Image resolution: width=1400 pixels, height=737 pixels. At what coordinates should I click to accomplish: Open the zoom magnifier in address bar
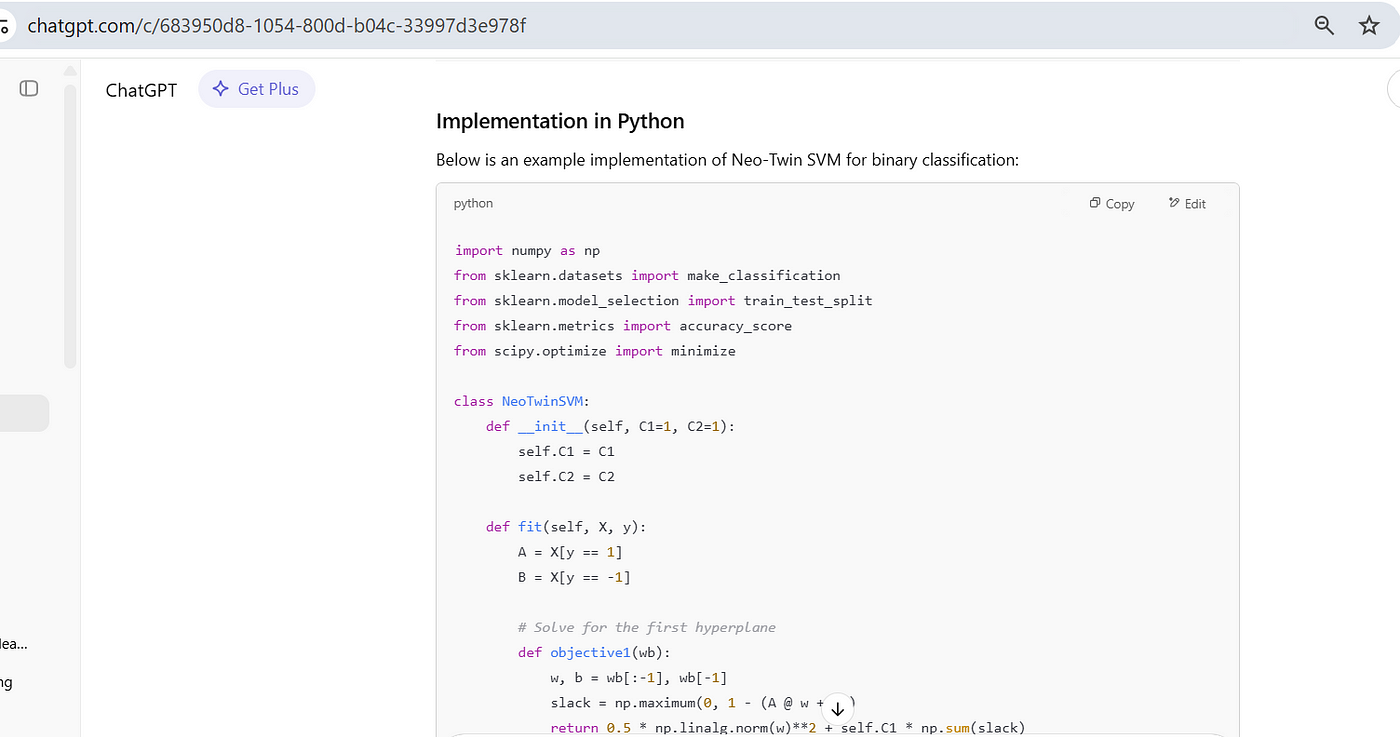pos(1324,26)
